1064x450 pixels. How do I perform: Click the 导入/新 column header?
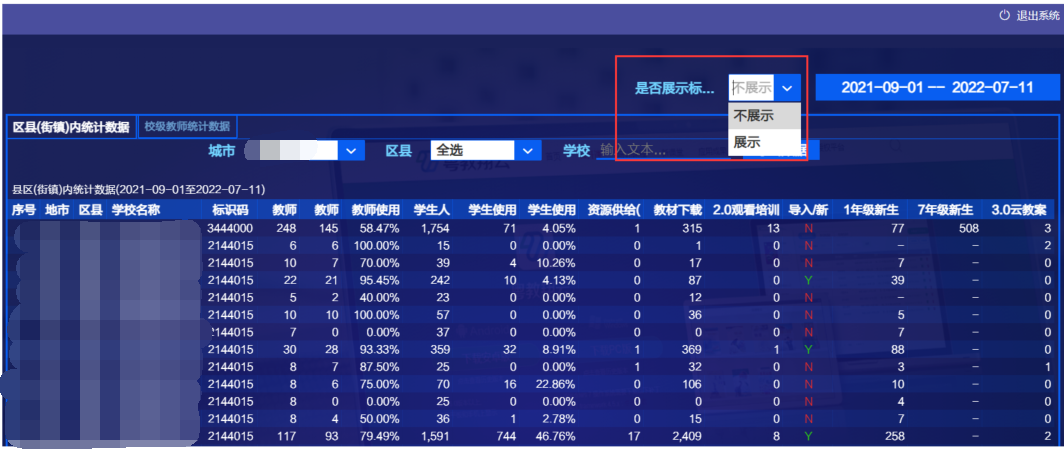click(x=808, y=210)
